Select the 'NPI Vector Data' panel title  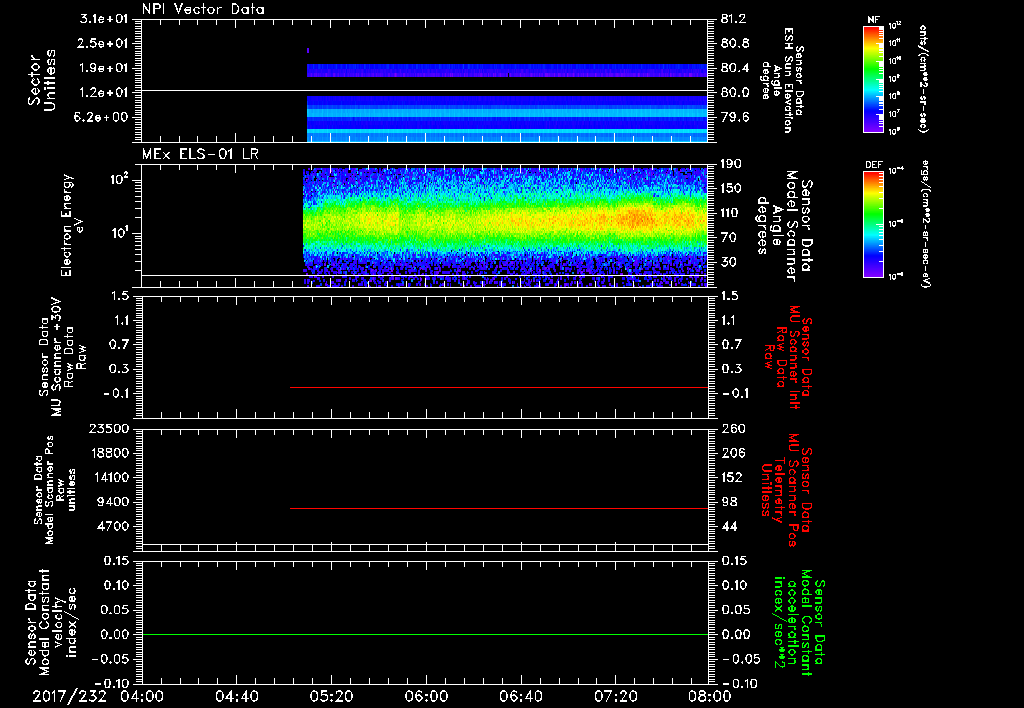tap(203, 9)
